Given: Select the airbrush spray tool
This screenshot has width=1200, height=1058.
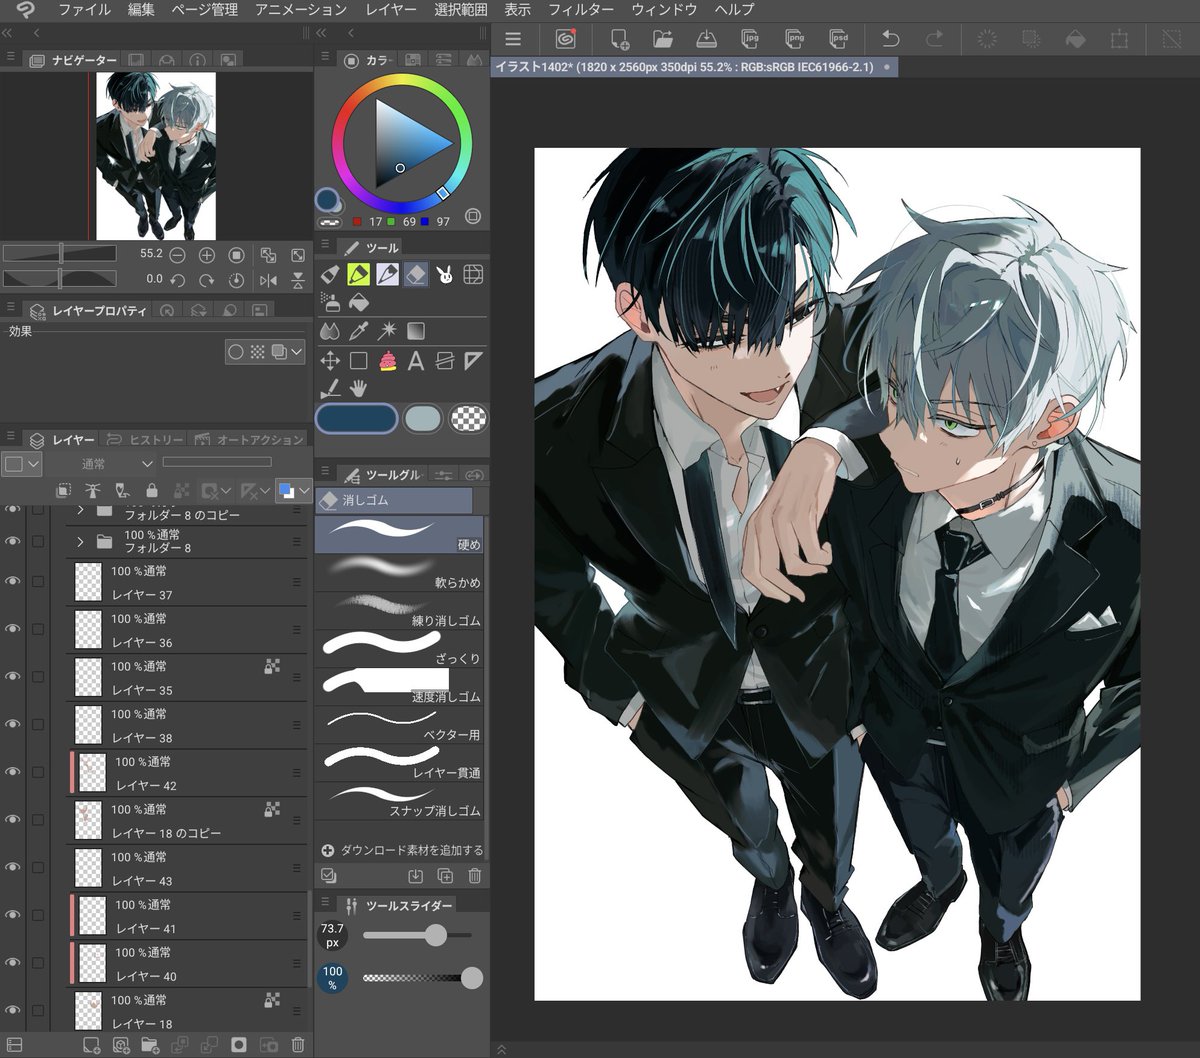Looking at the screenshot, I should pos(329,301).
